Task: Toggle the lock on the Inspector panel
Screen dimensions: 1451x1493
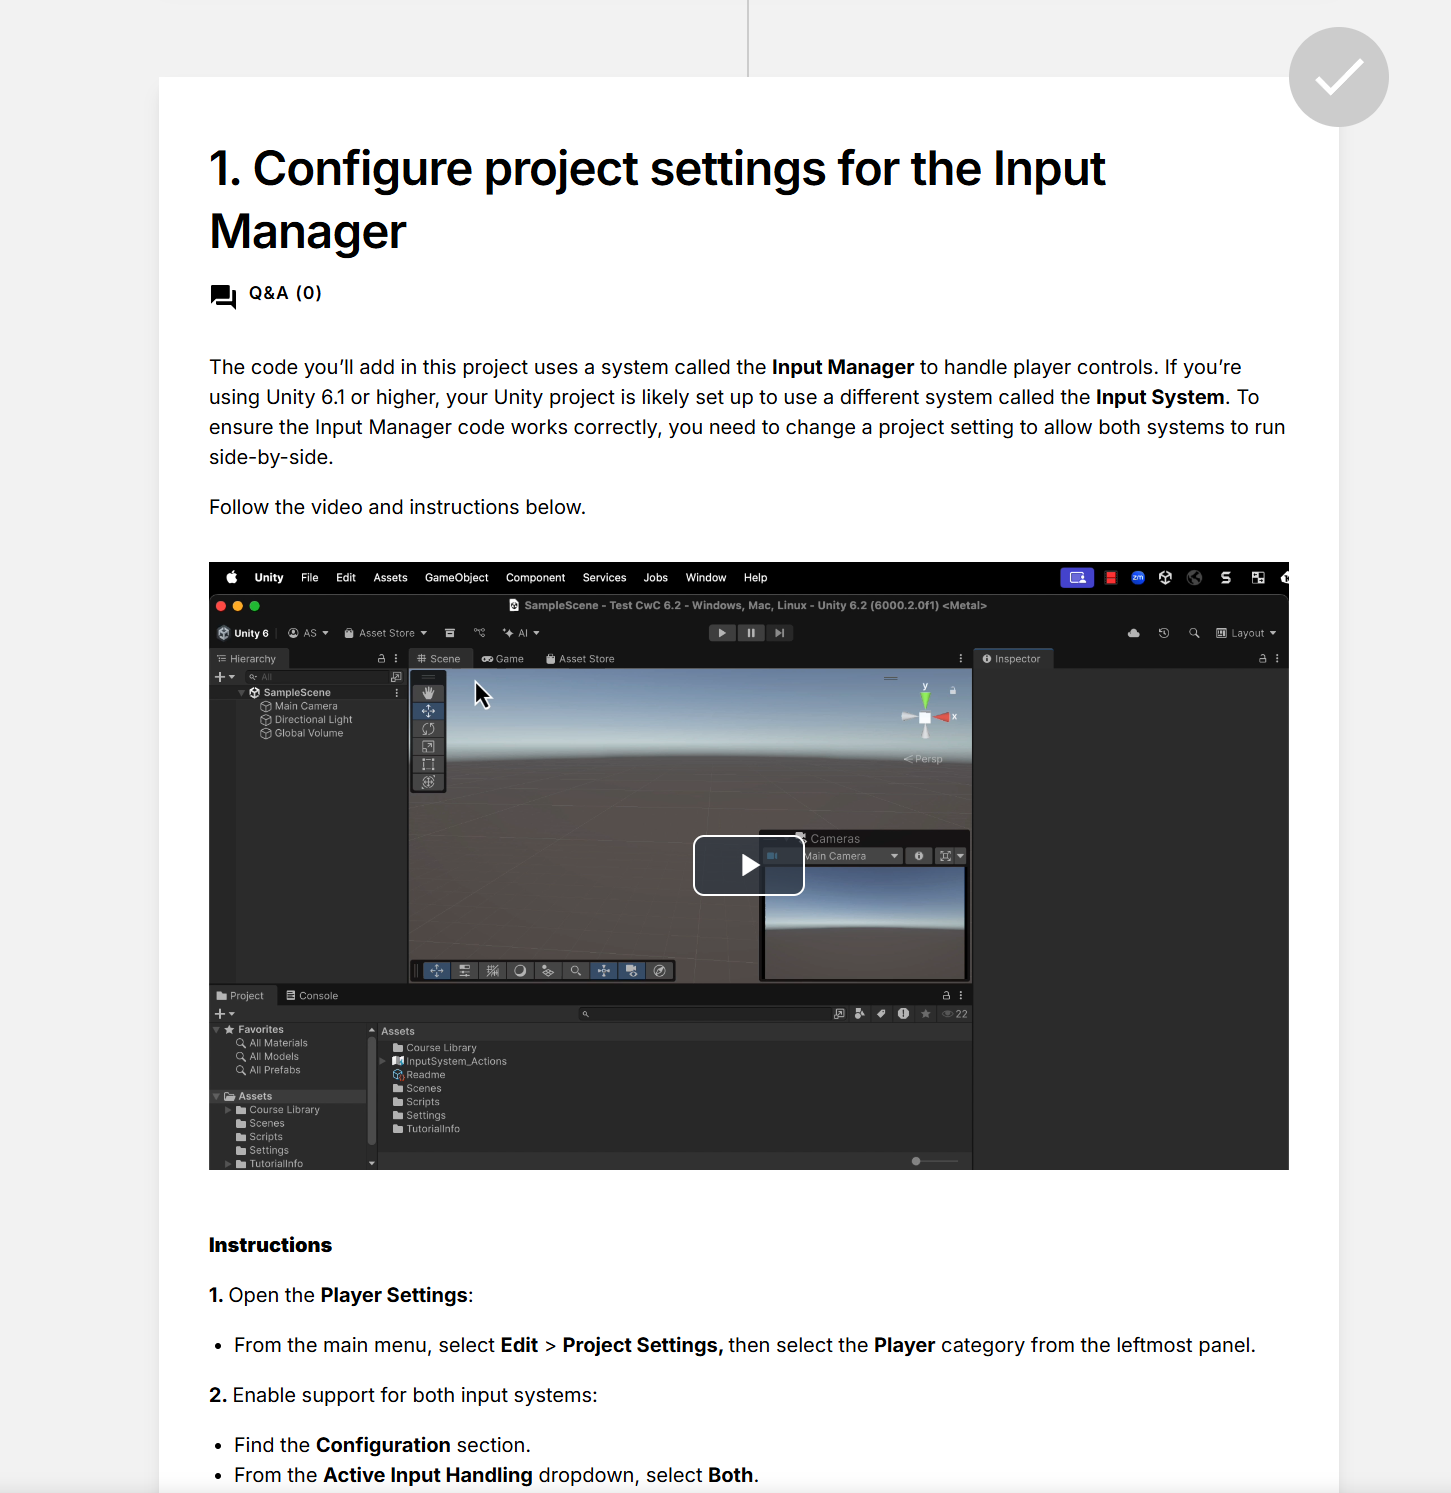Action: (x=1262, y=659)
